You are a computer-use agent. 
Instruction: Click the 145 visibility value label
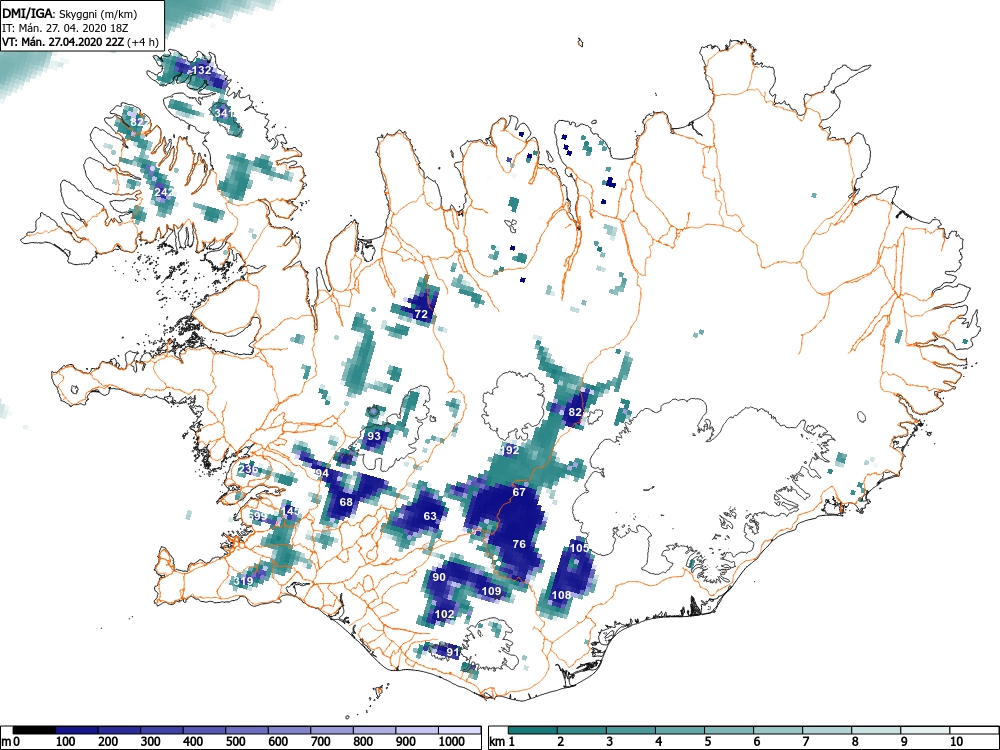(291, 510)
